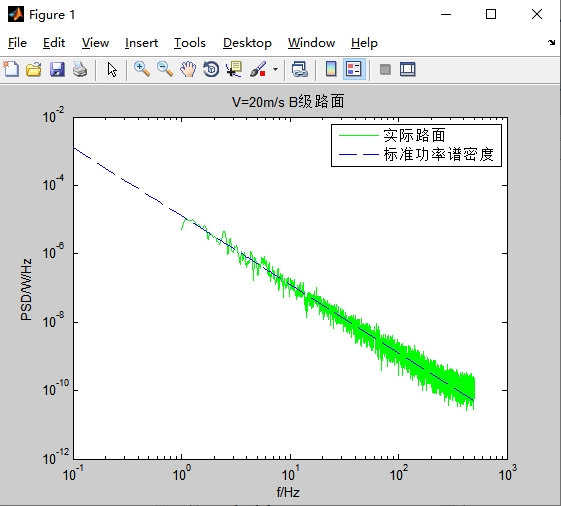Open the View menu
Image resolution: width=561 pixels, height=506 pixels.
(95, 43)
